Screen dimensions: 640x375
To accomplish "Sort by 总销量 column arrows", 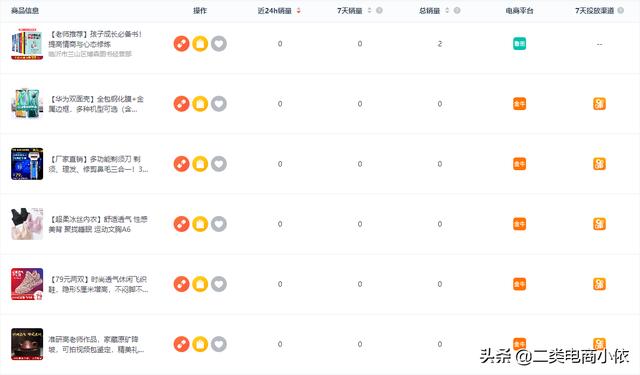I will coord(447,11).
